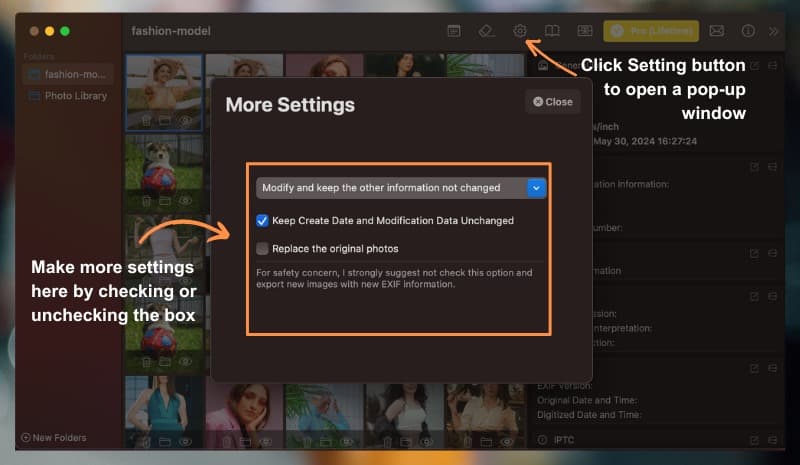Viewport: 800px width, 465px height.
Task: Toggle eye icon on teal dress thumbnail
Action: click(186, 442)
